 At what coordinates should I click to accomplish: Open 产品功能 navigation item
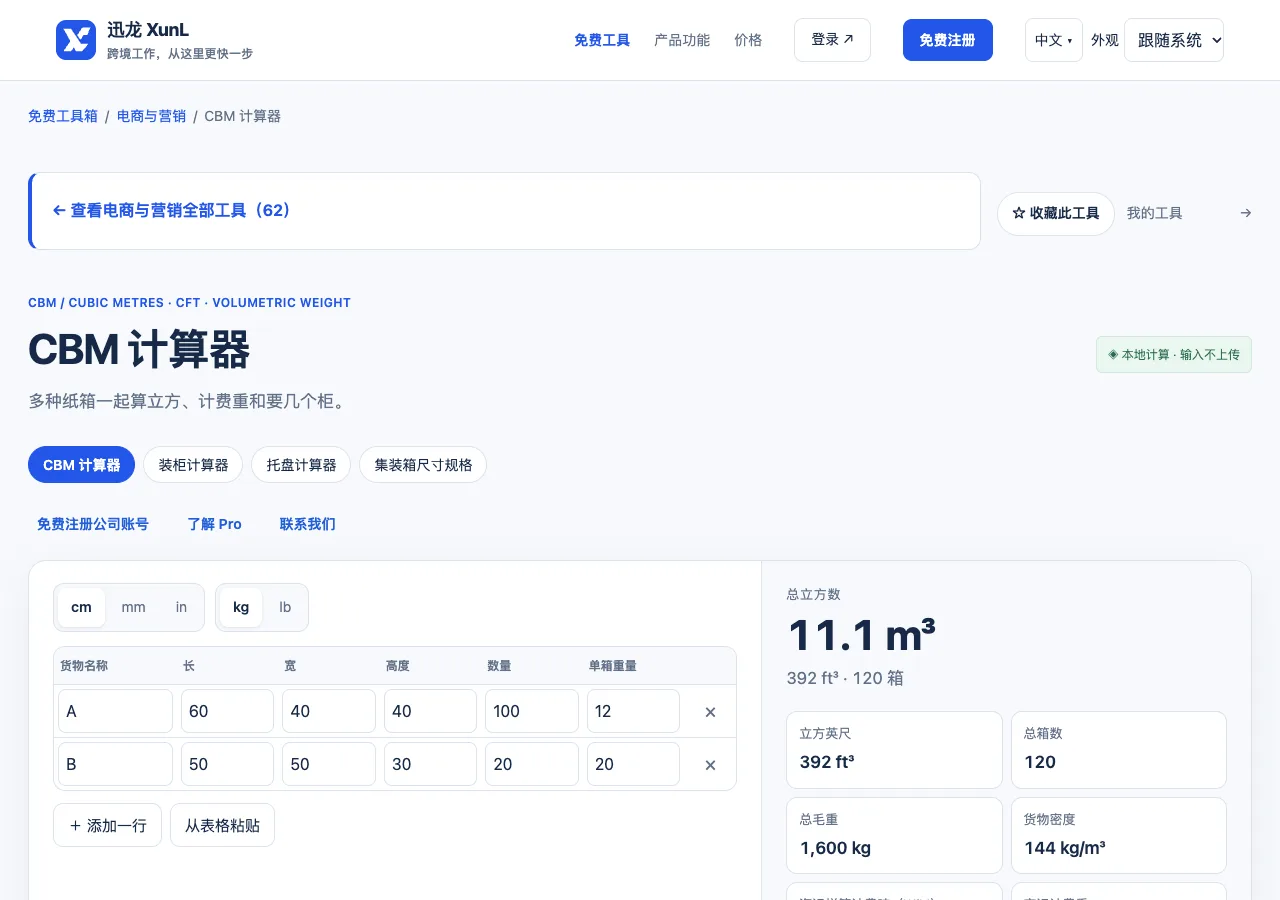[x=682, y=40]
